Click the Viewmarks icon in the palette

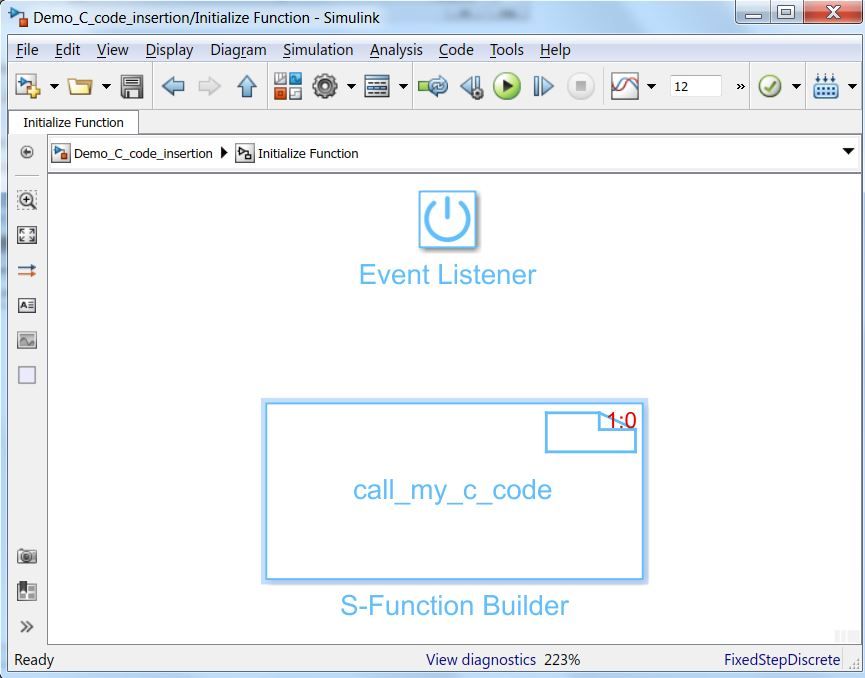coord(27,591)
